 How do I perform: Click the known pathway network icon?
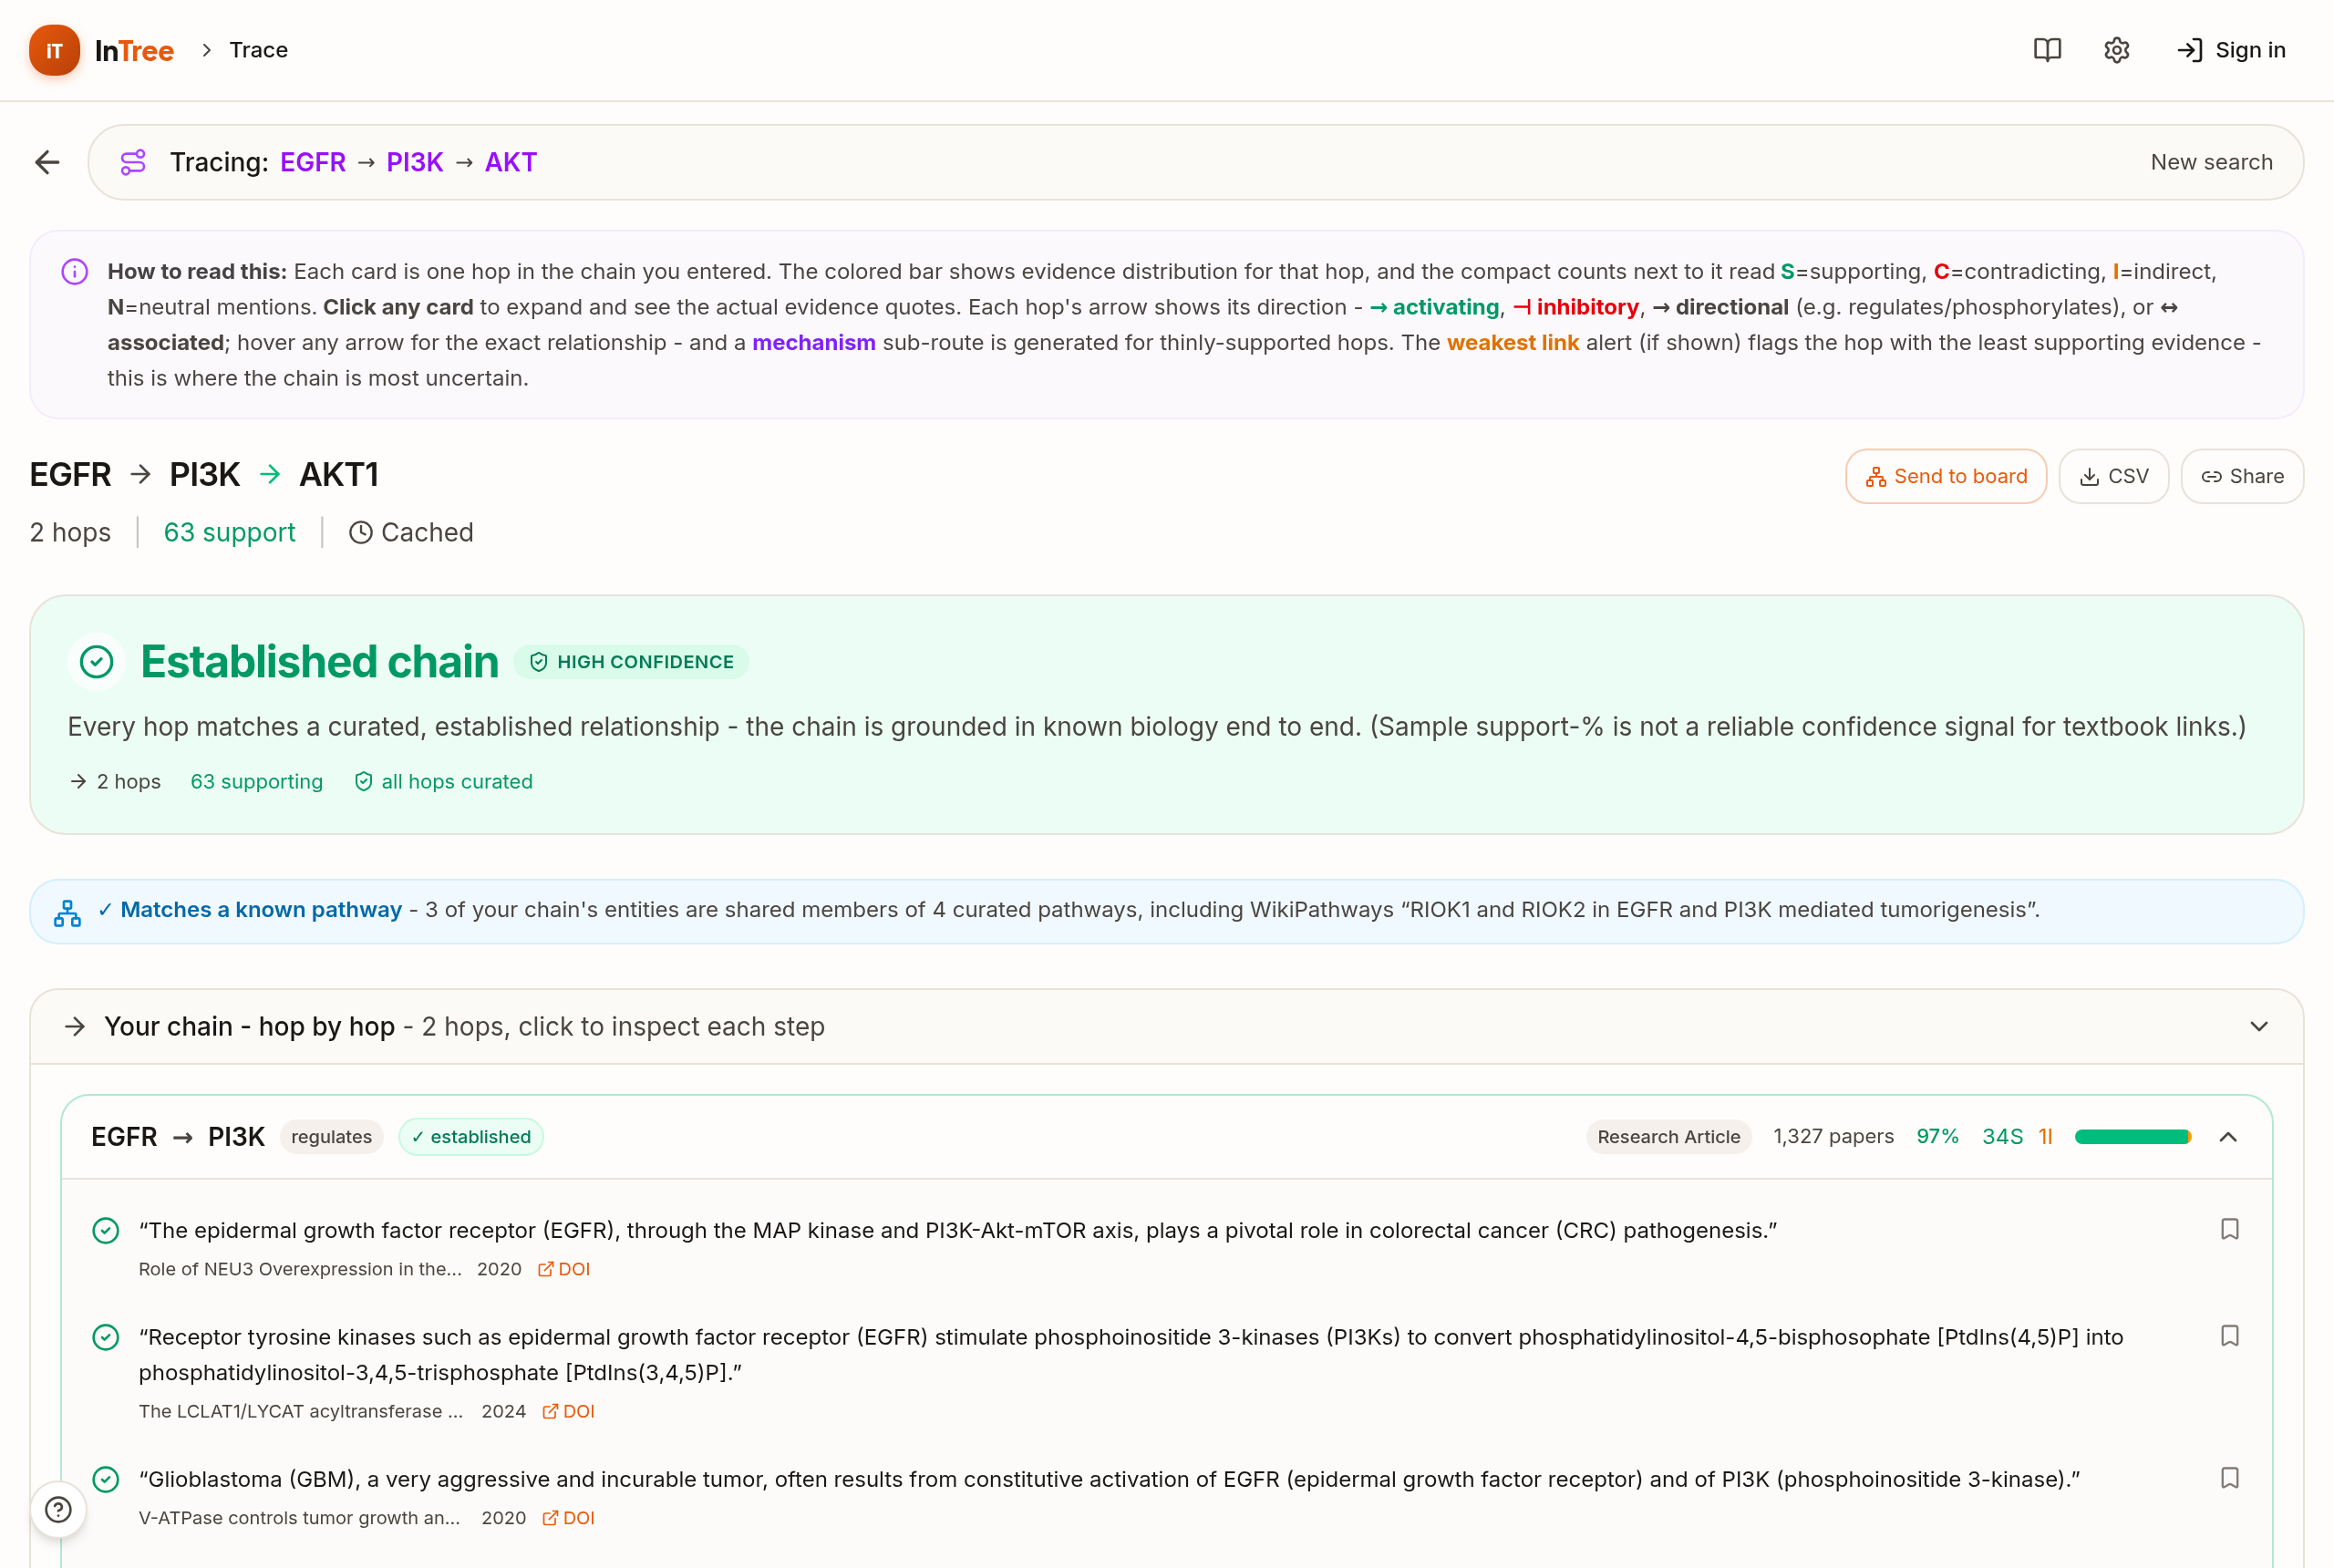tap(67, 912)
